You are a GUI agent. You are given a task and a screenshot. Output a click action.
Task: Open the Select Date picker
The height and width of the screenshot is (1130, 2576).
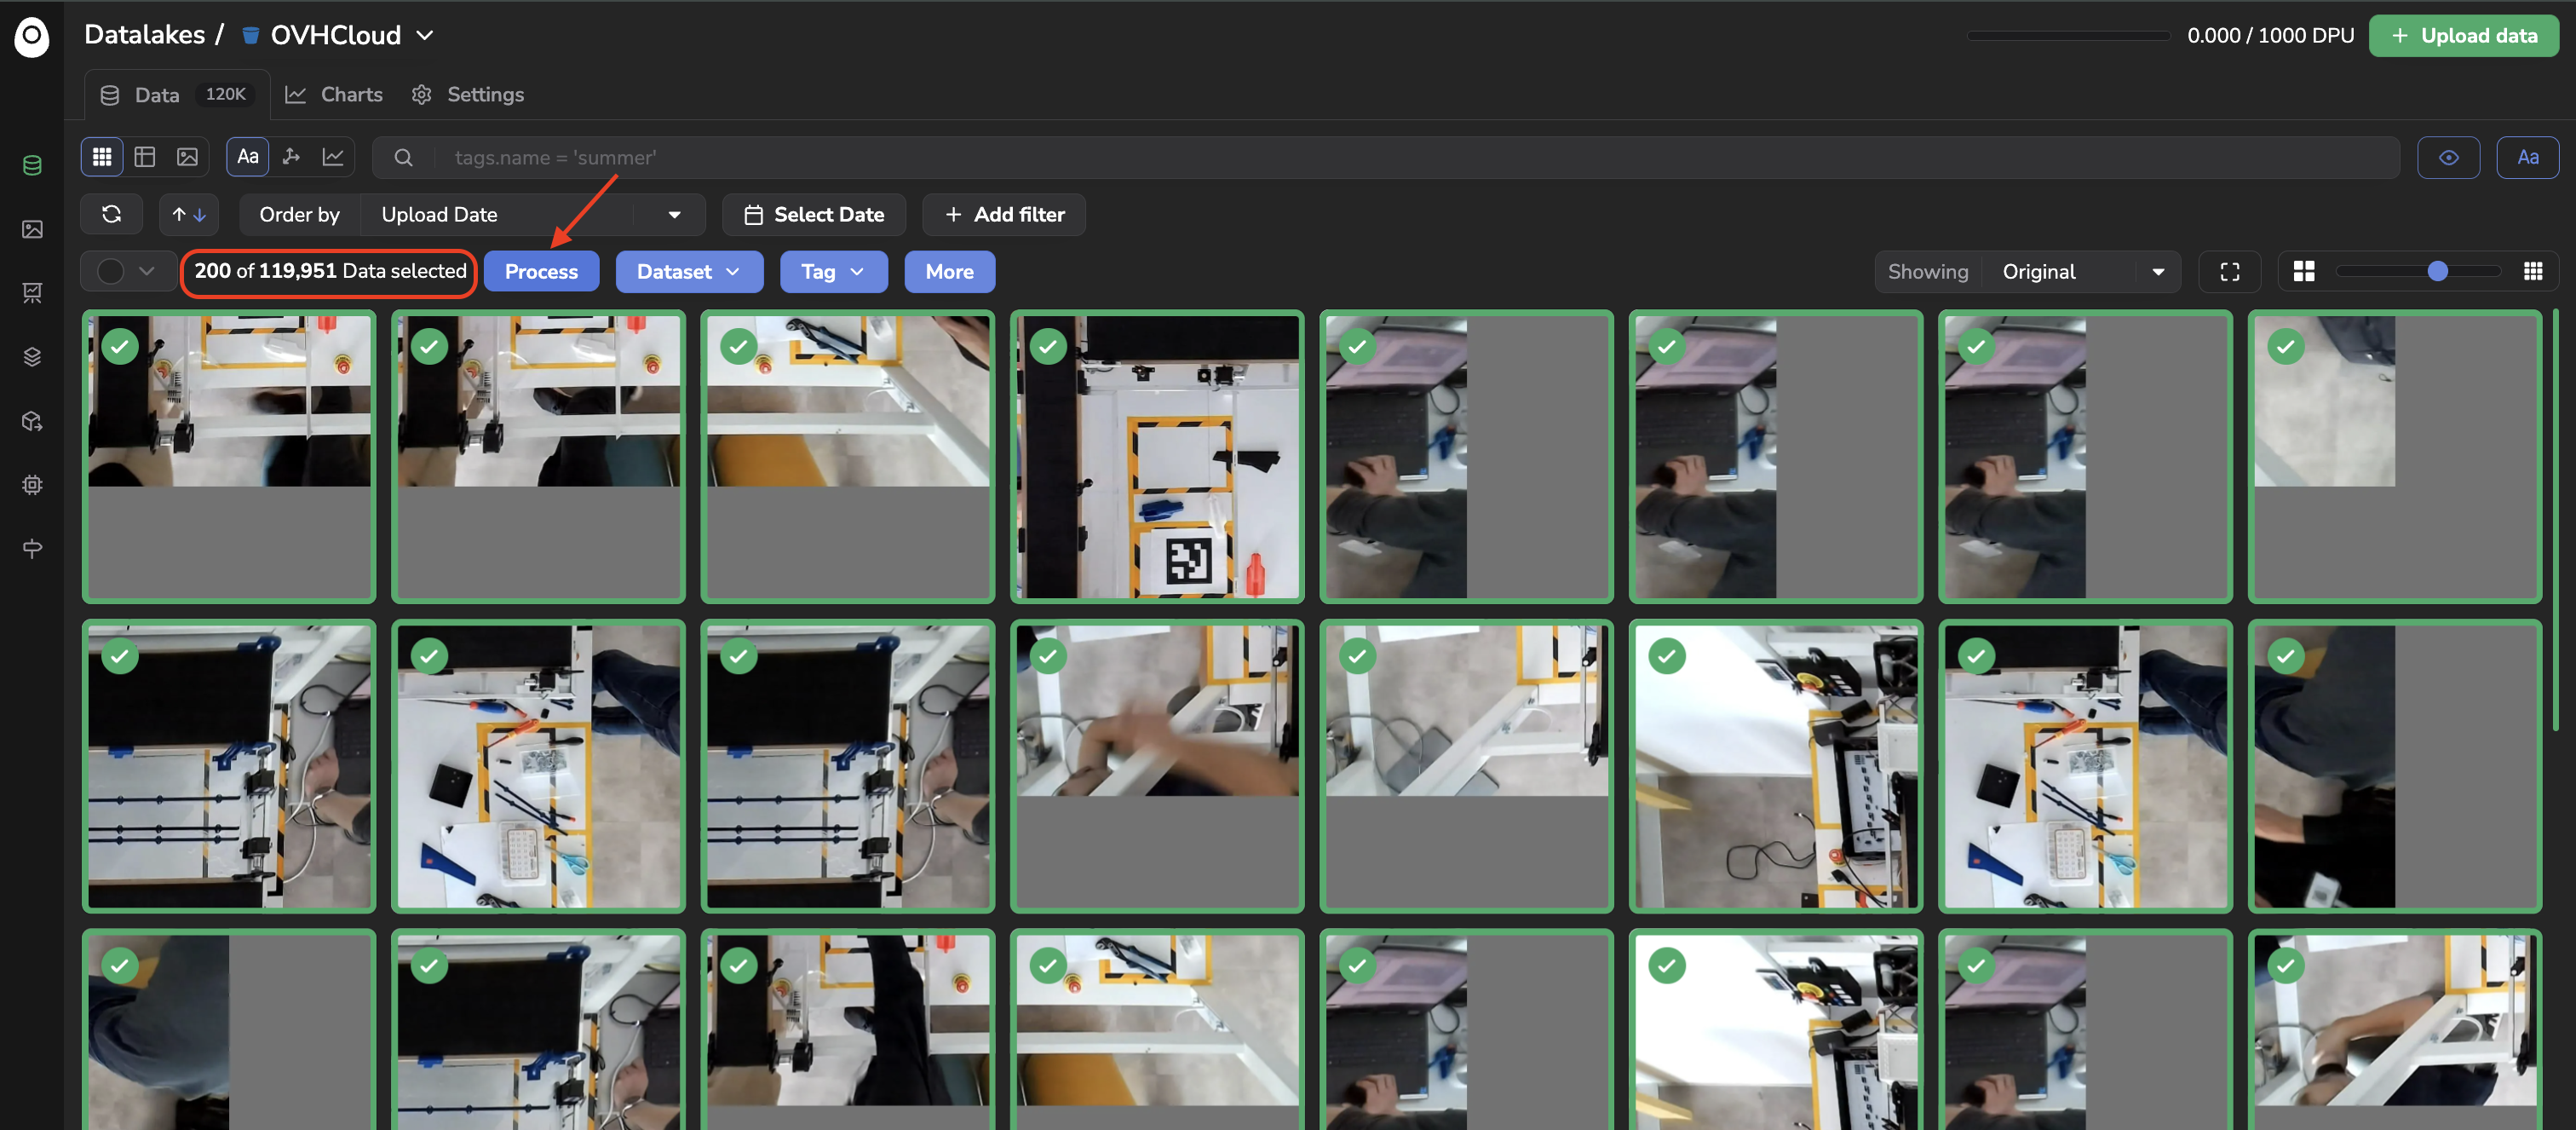[814, 215]
